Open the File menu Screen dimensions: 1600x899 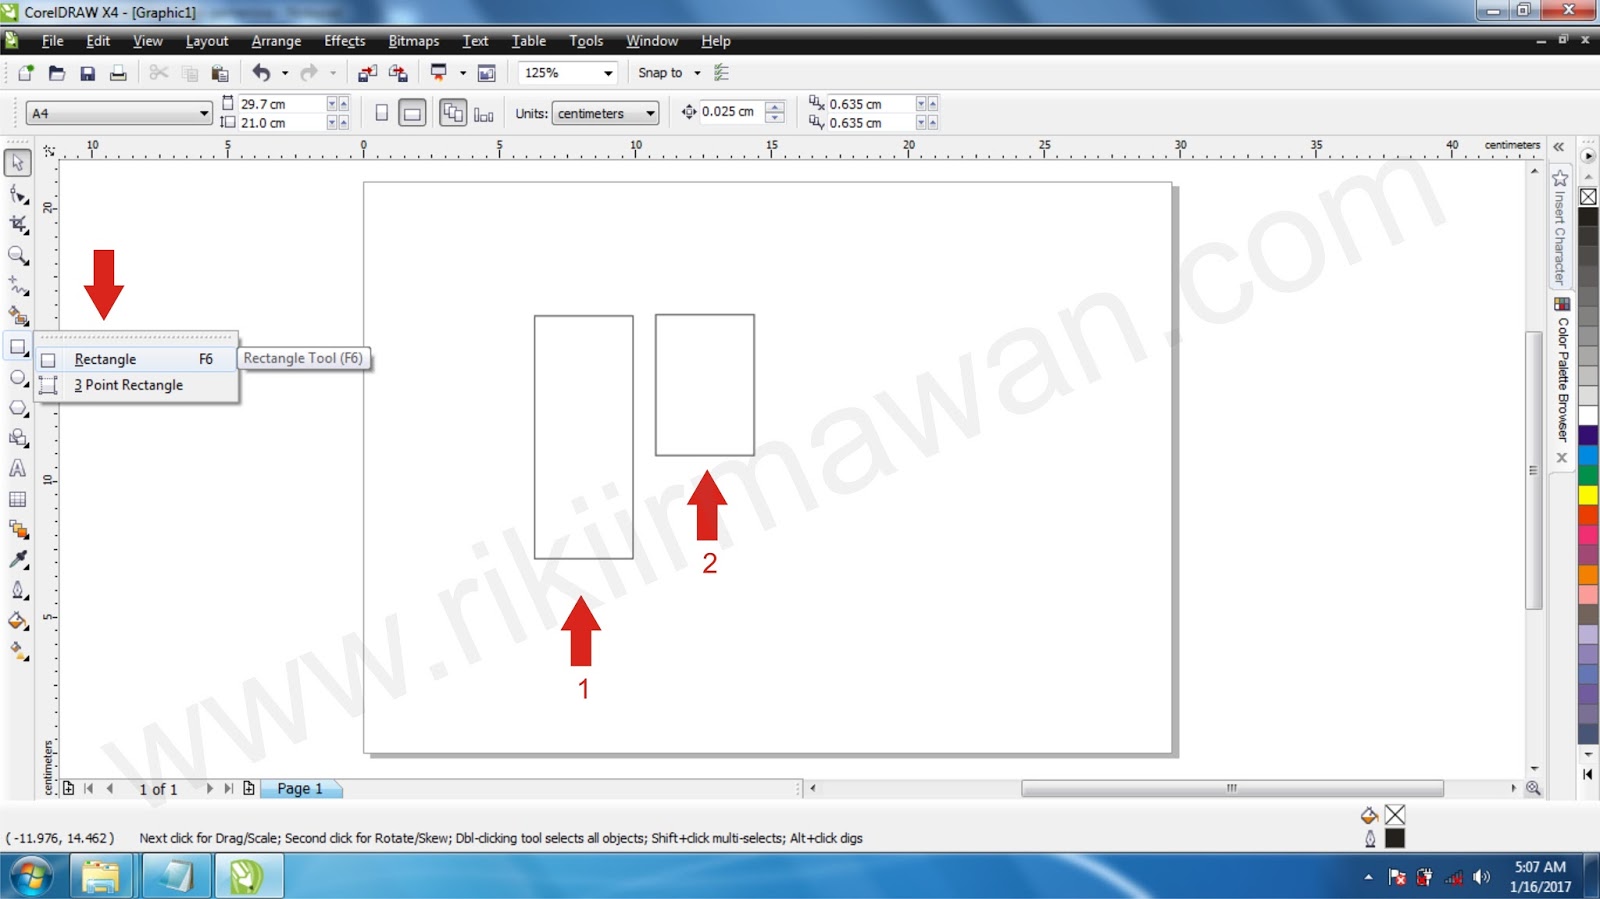(52, 41)
